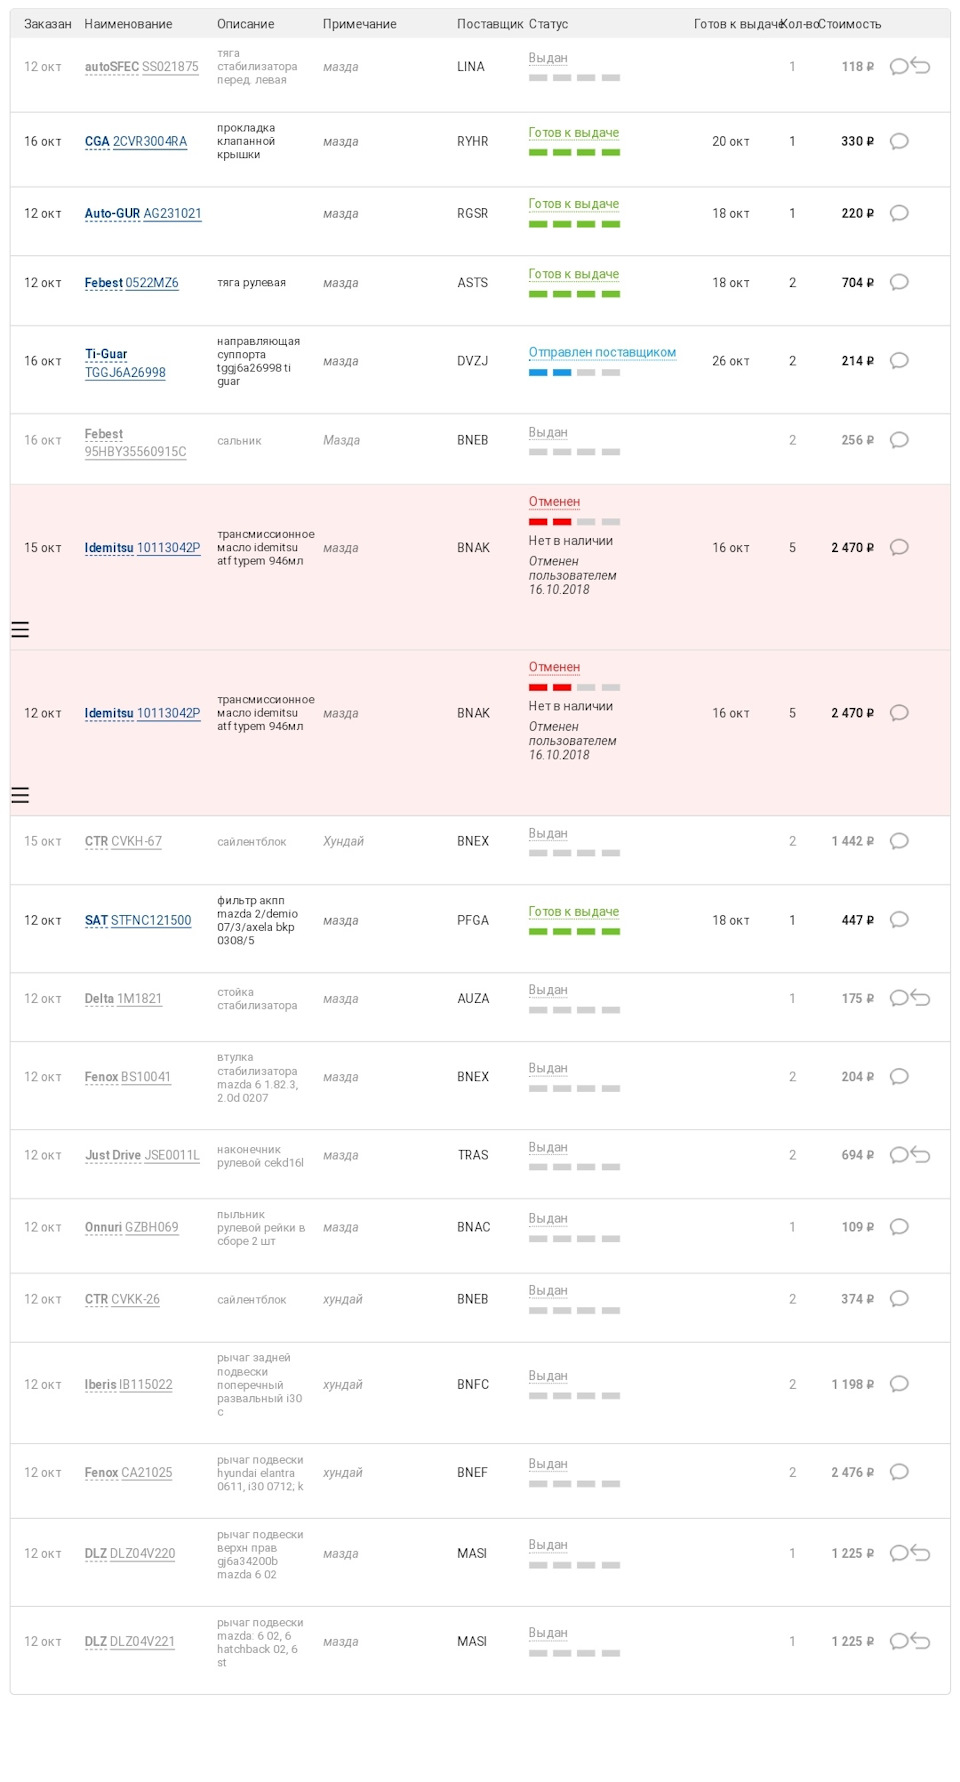
Task: Click the 'Наименование' column header
Action: tap(128, 24)
